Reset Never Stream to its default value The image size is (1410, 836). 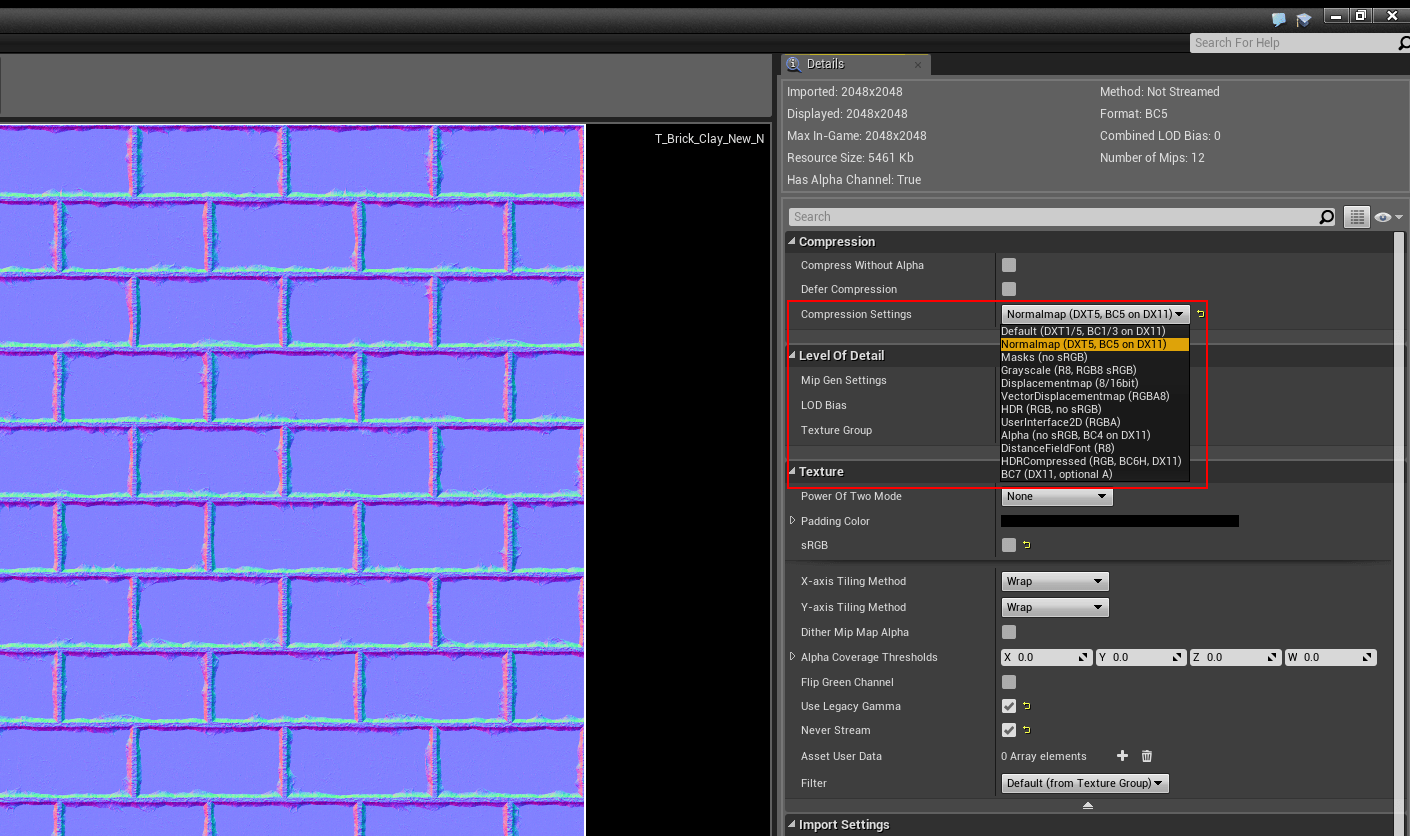click(1027, 730)
